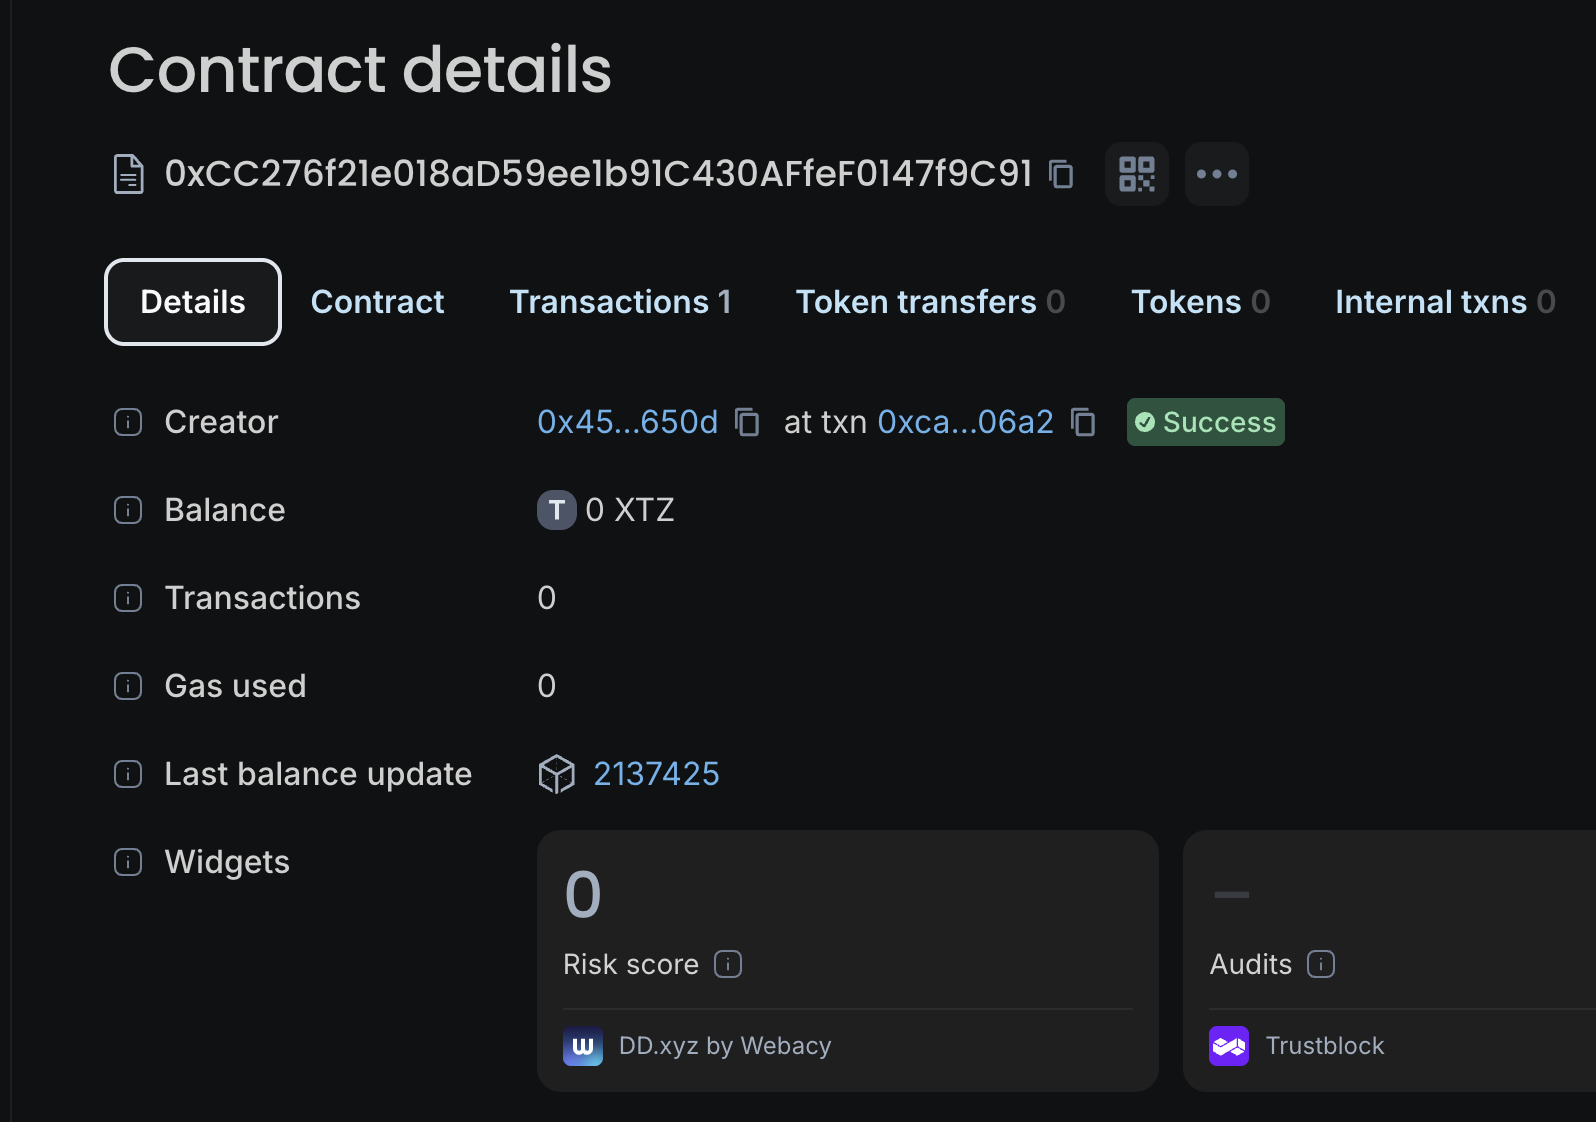Screen dimensions: 1596x1122
Task: Click the contract document icon beside the address
Action: [128, 172]
